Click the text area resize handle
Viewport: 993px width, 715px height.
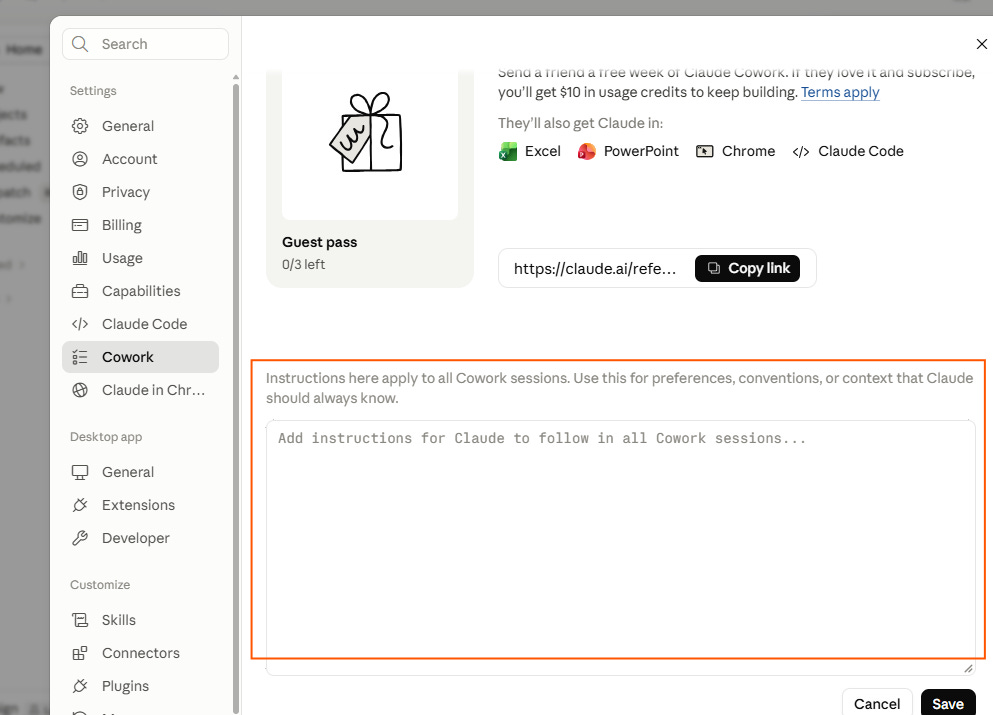[x=968, y=668]
